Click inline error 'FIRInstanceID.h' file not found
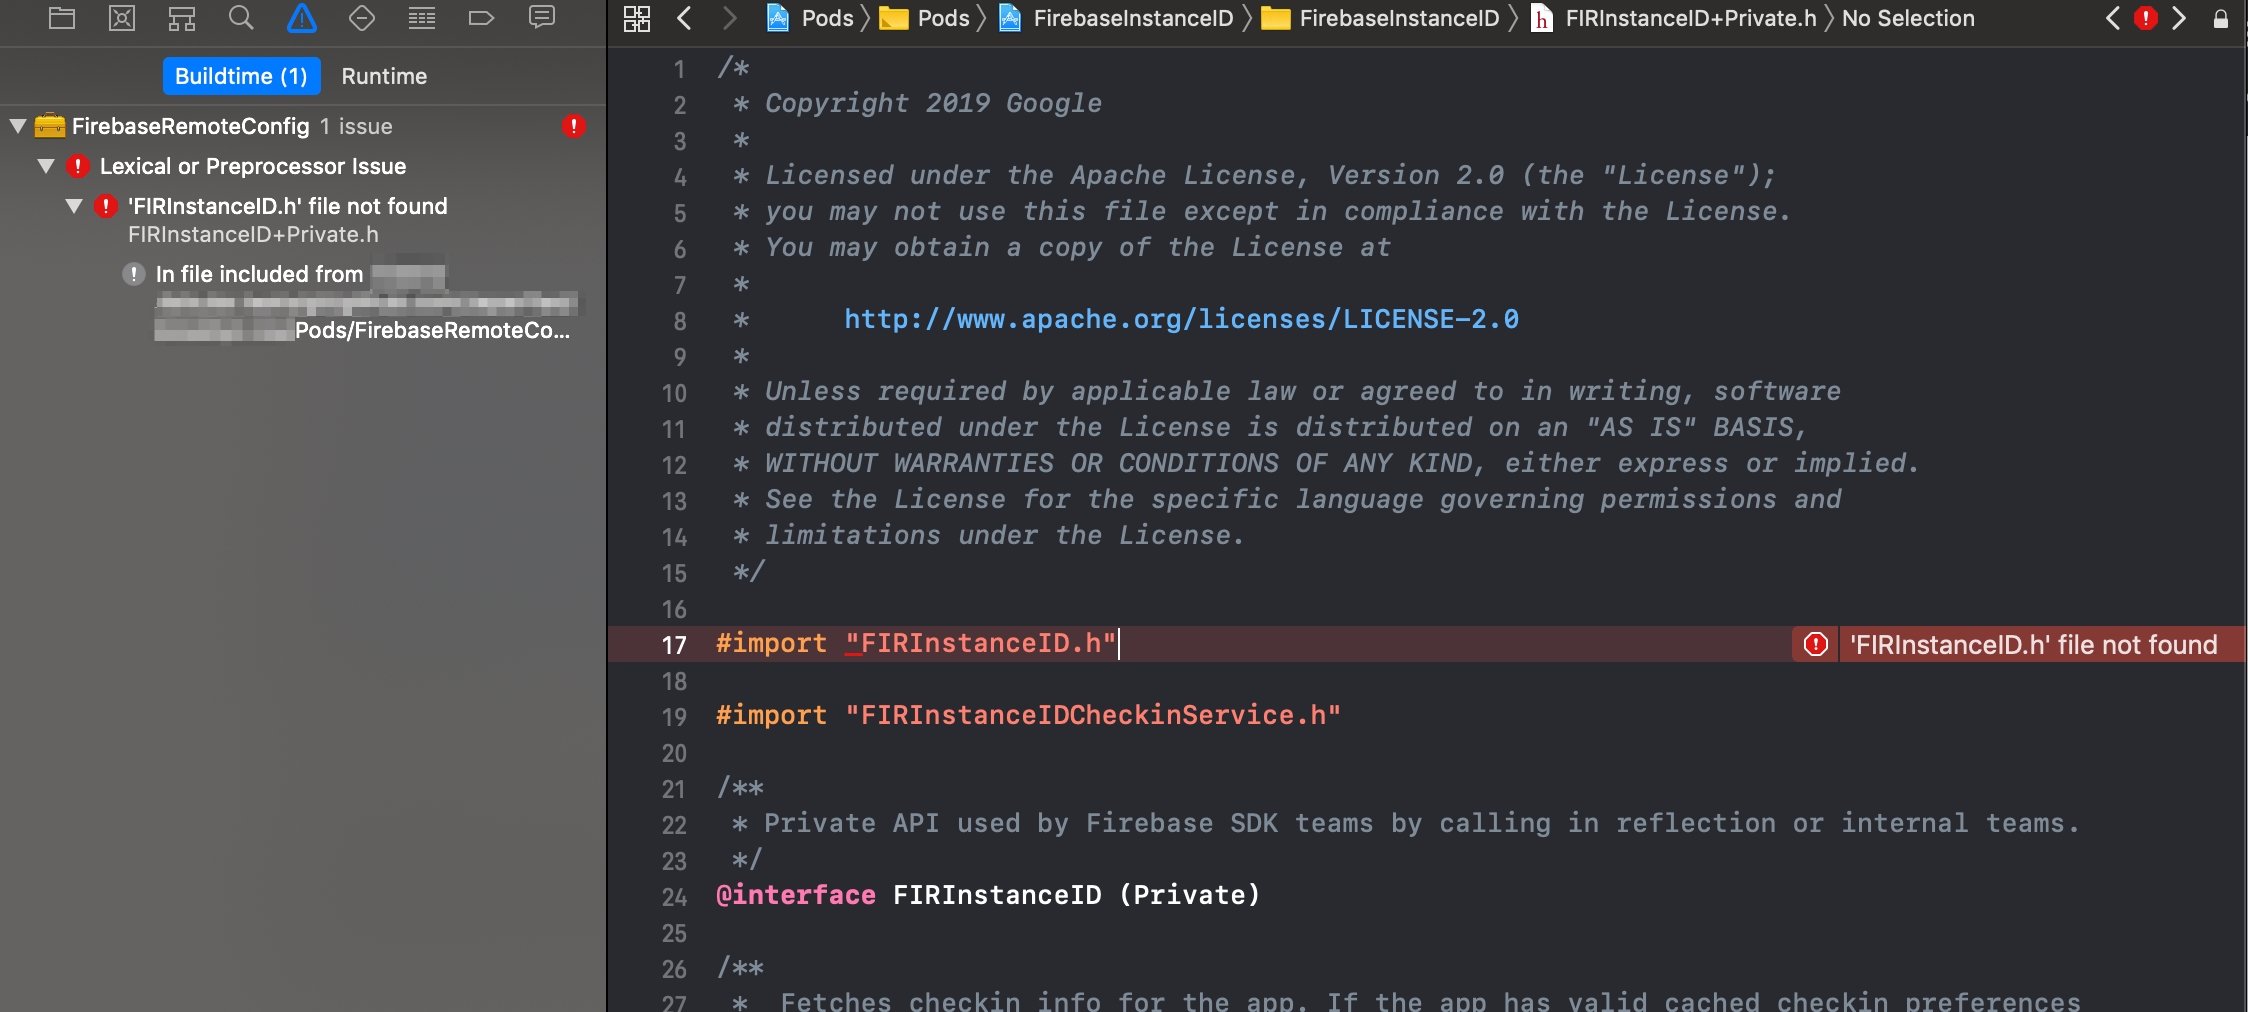Image resolution: width=2248 pixels, height=1012 pixels. coord(2033,645)
